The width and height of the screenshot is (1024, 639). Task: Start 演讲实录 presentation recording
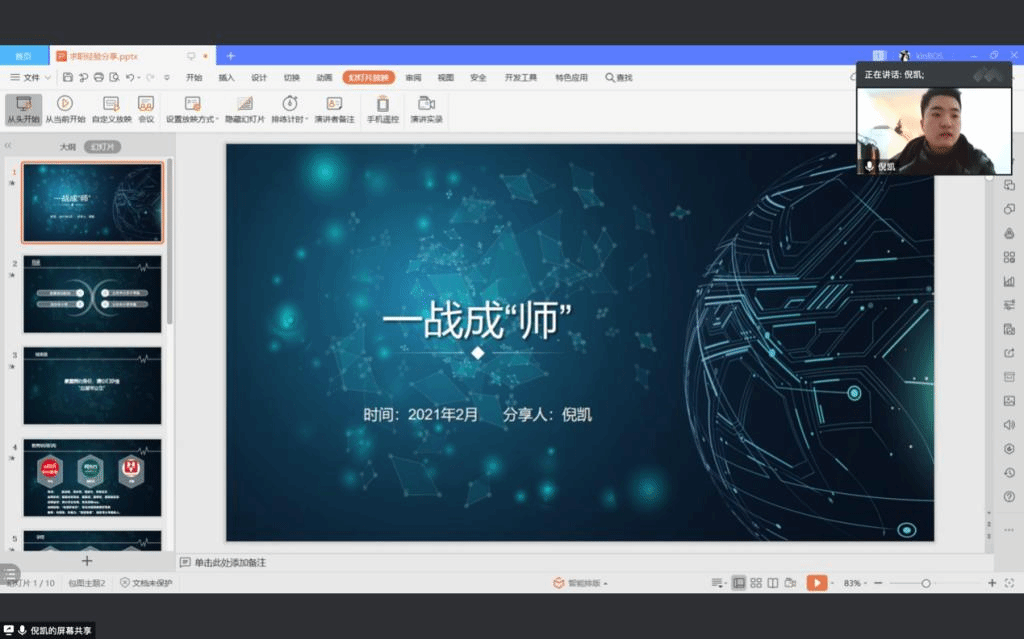(x=426, y=103)
